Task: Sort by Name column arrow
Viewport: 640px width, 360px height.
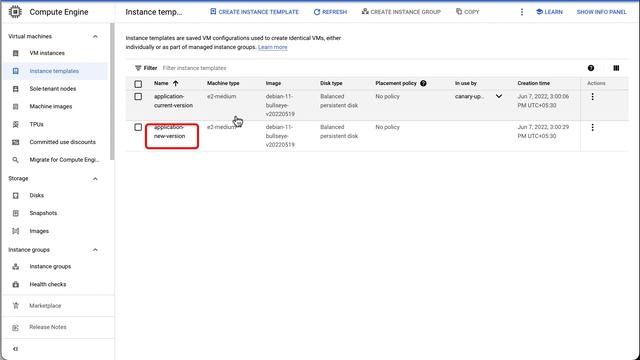Action: (176, 83)
